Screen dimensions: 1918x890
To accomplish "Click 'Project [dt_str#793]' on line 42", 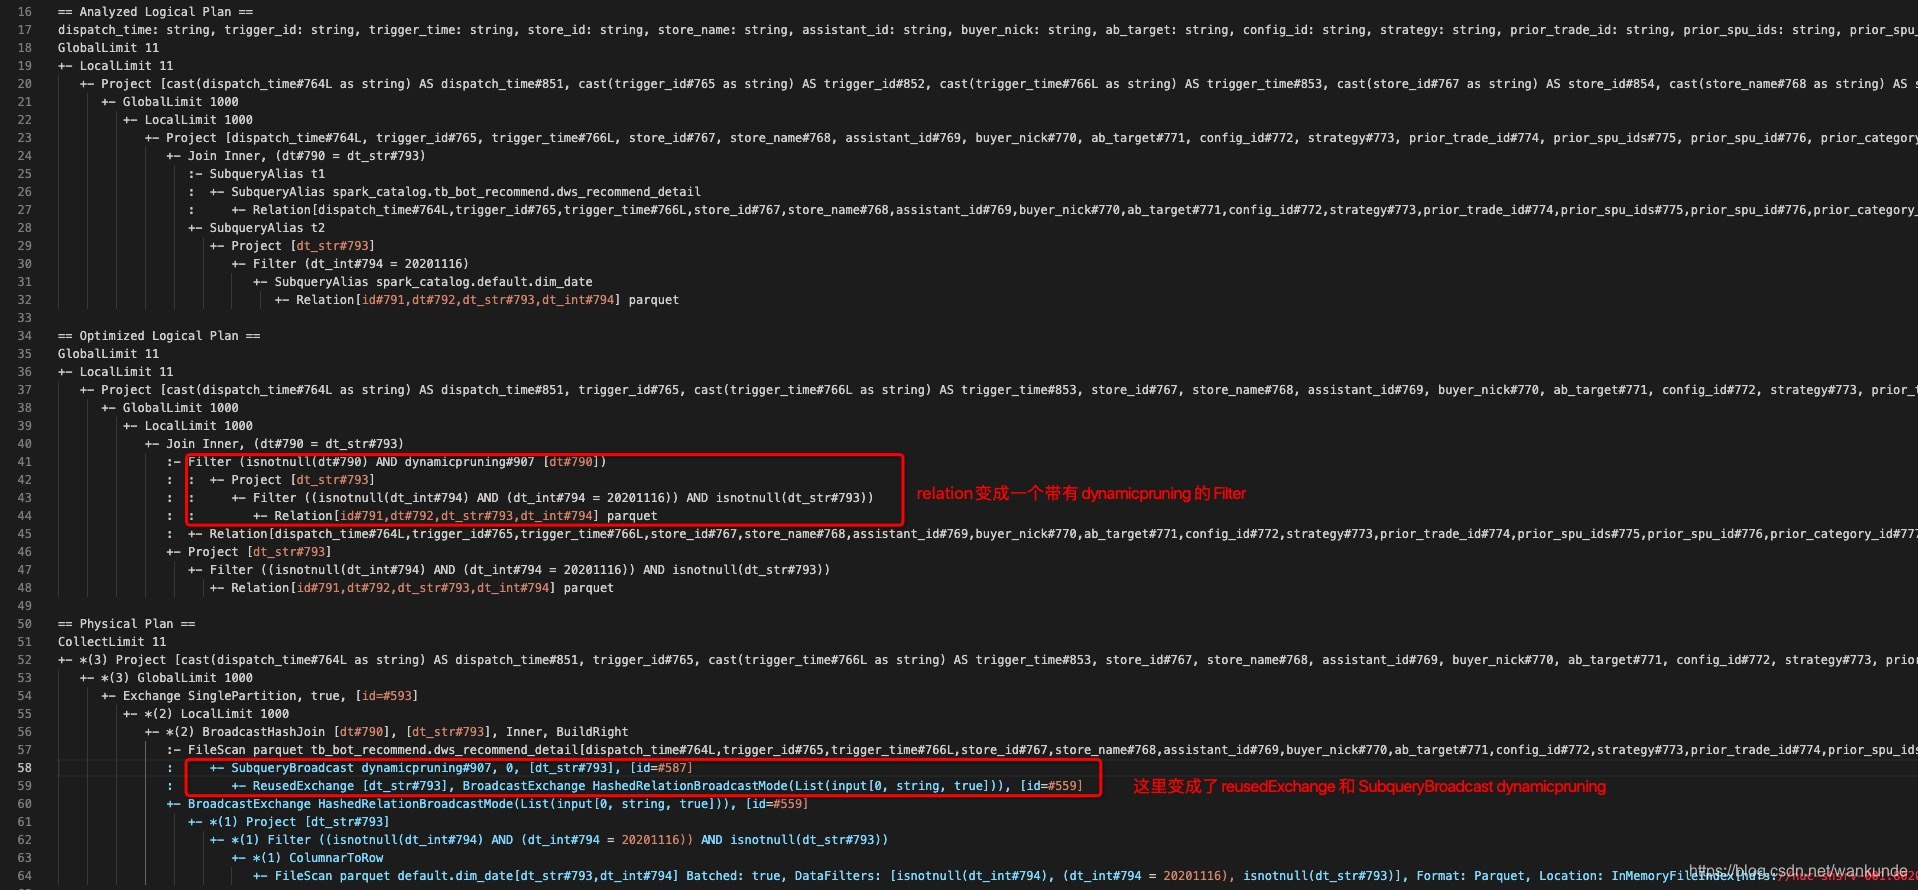I will [303, 480].
